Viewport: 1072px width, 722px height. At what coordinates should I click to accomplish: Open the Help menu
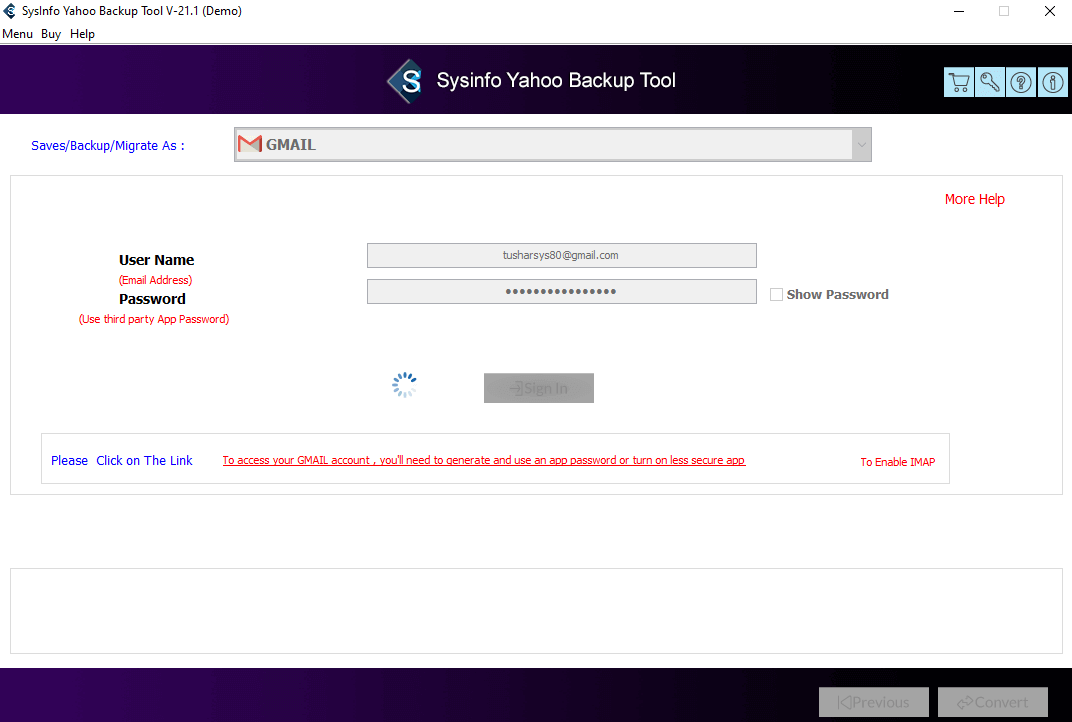(82, 34)
